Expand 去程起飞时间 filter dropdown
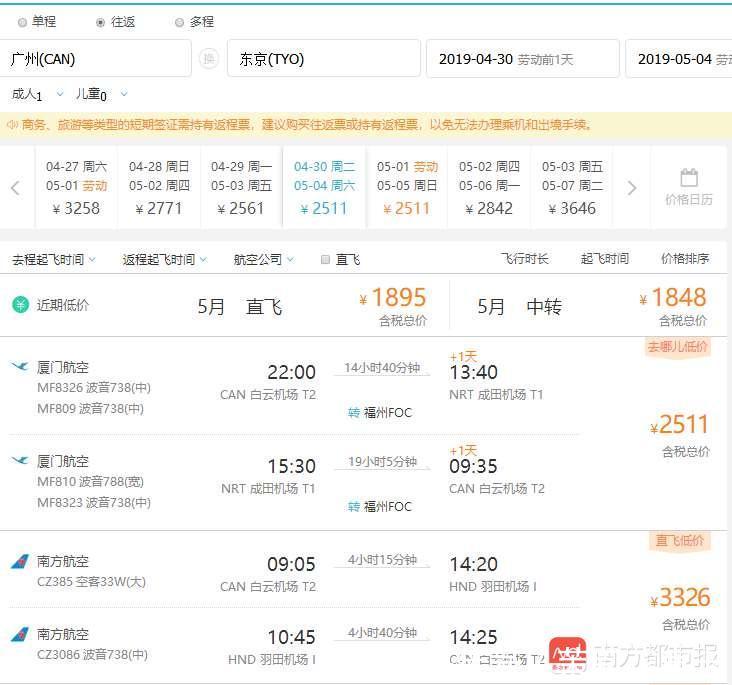Image resolution: width=732 pixels, height=685 pixels. pos(54,259)
